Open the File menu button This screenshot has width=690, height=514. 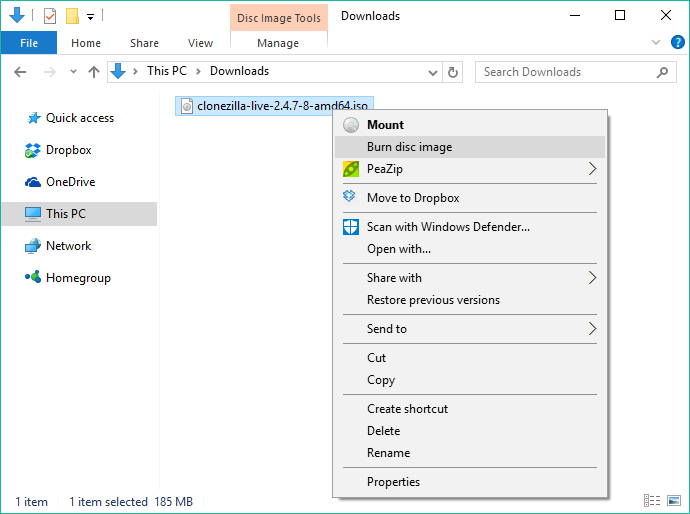[x=29, y=43]
